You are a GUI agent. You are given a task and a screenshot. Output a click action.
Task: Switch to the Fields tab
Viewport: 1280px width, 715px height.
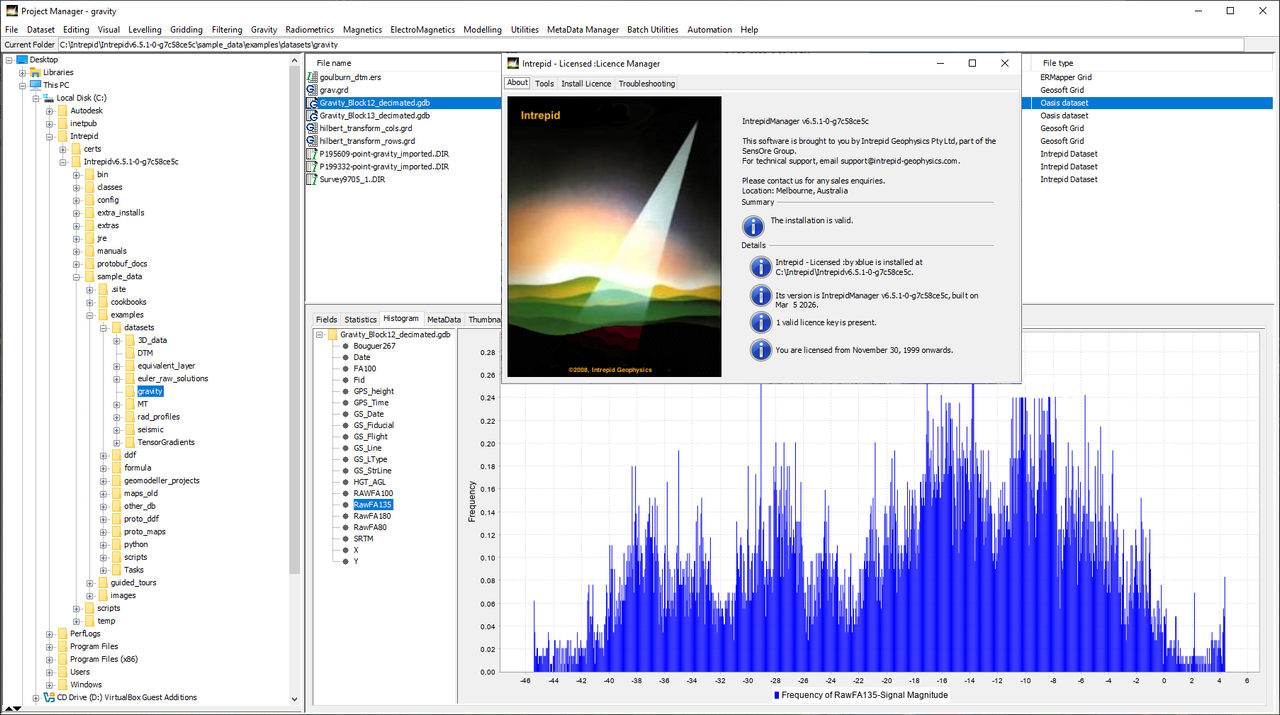click(x=327, y=319)
